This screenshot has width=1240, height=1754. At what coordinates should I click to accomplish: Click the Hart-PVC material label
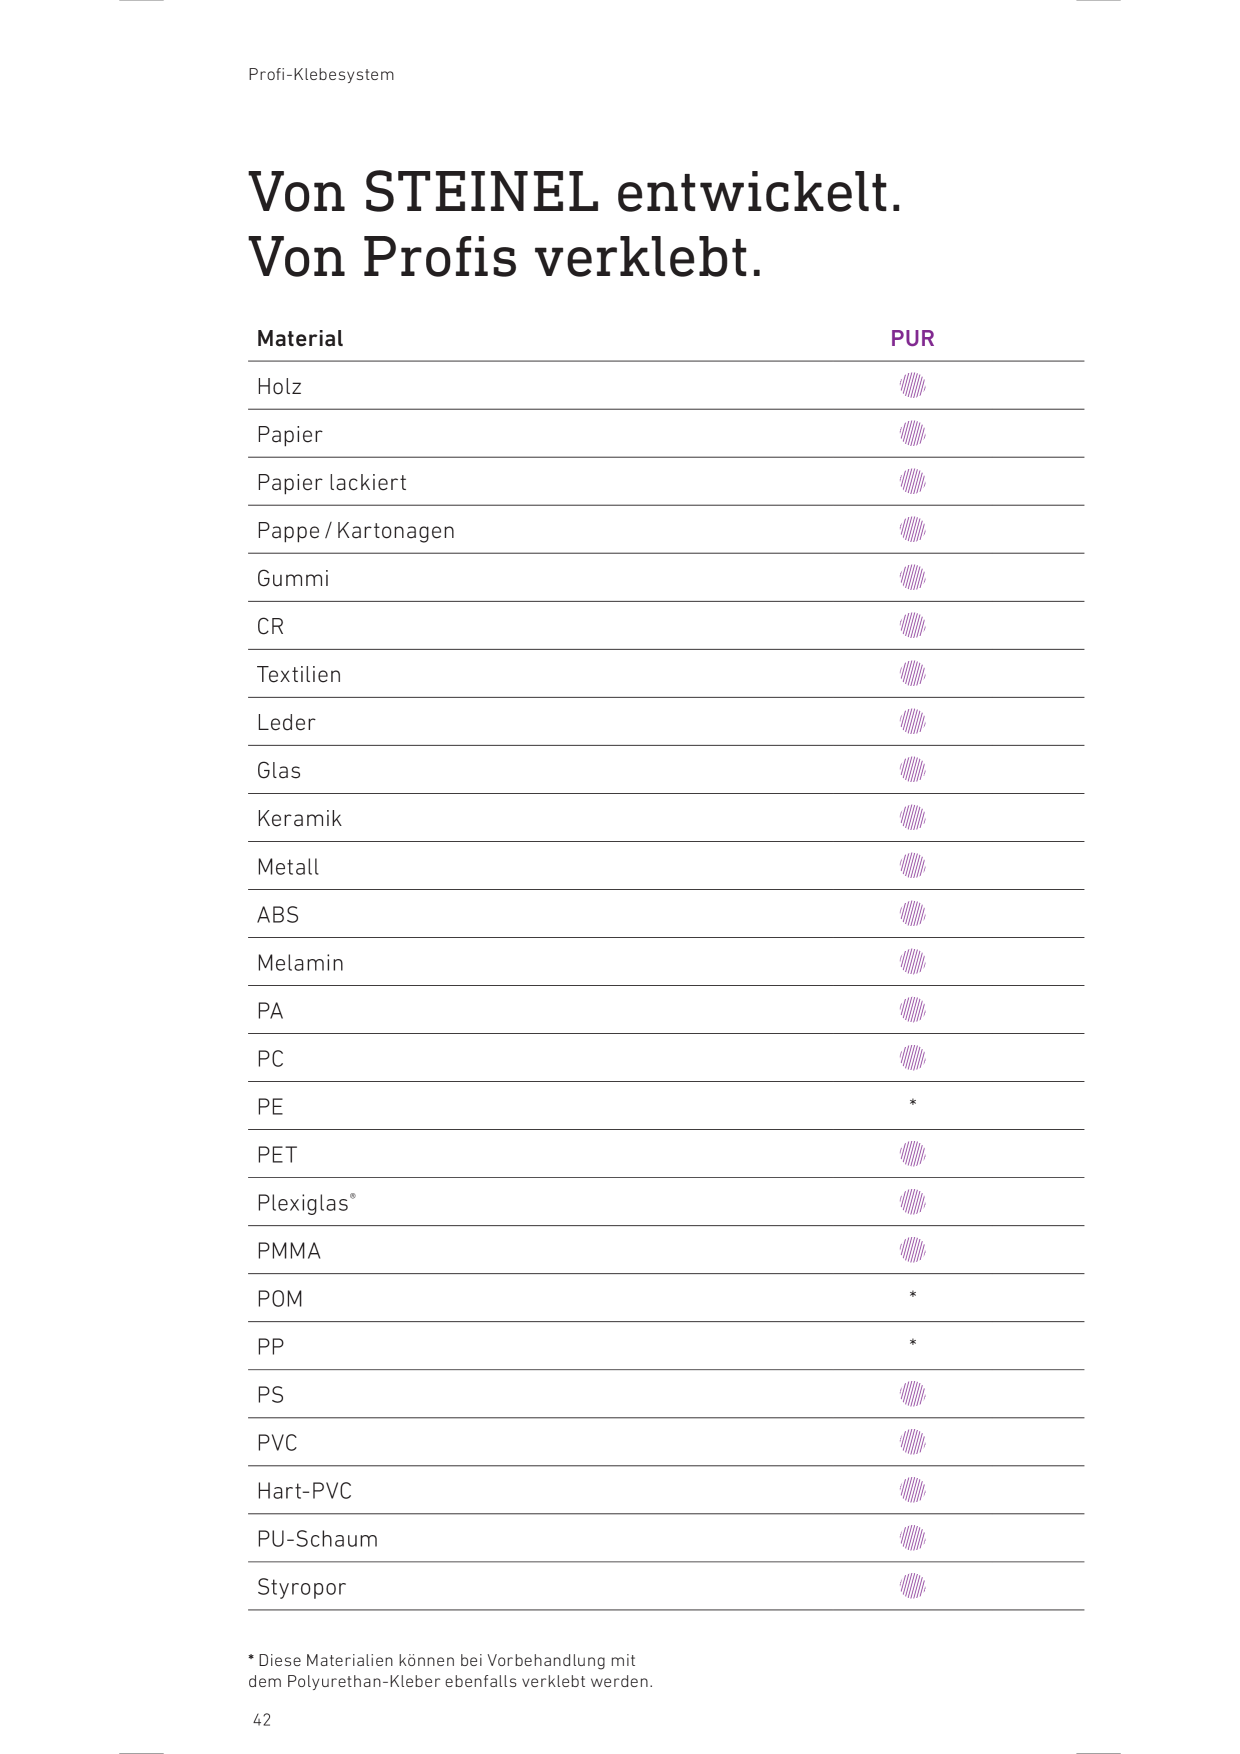[x=305, y=1491]
